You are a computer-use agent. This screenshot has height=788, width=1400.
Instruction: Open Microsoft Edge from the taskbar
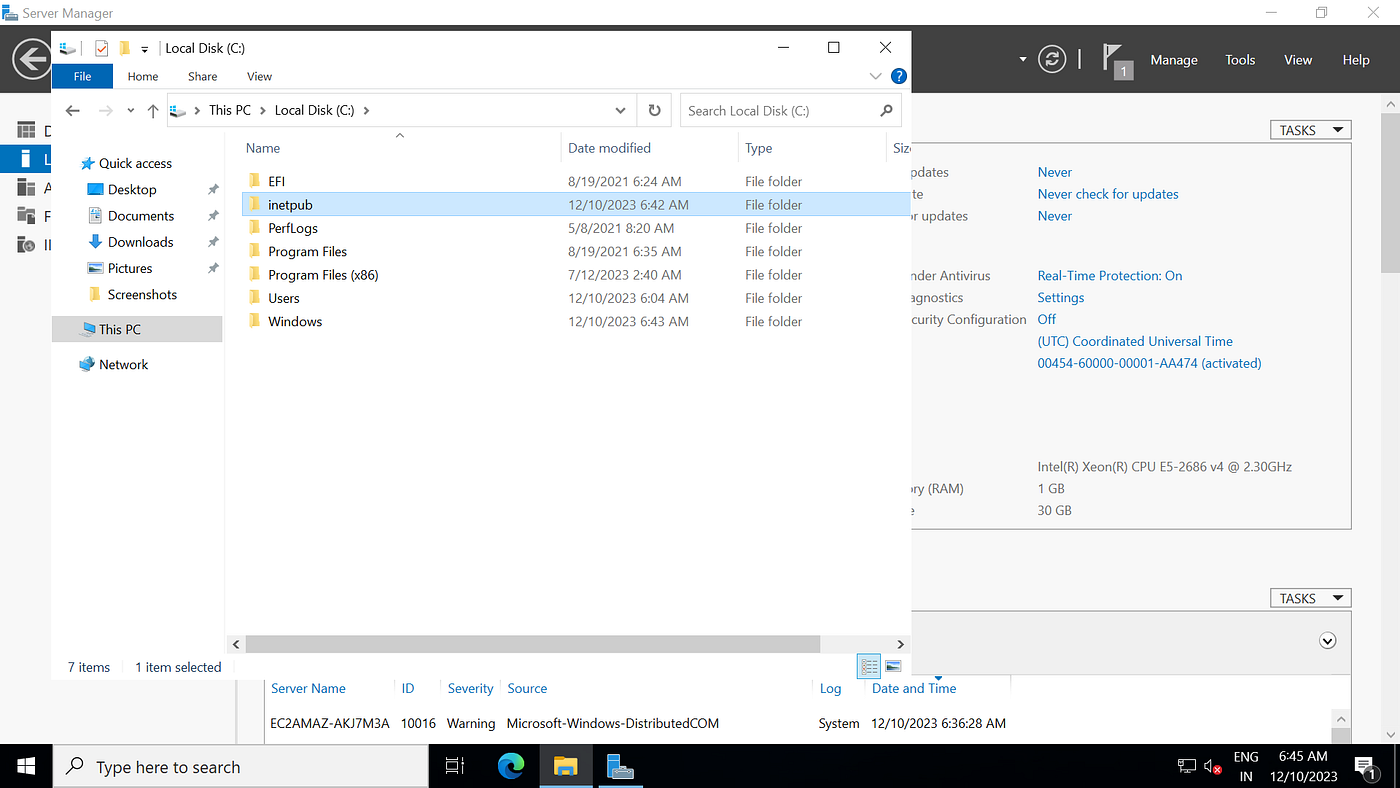point(511,767)
